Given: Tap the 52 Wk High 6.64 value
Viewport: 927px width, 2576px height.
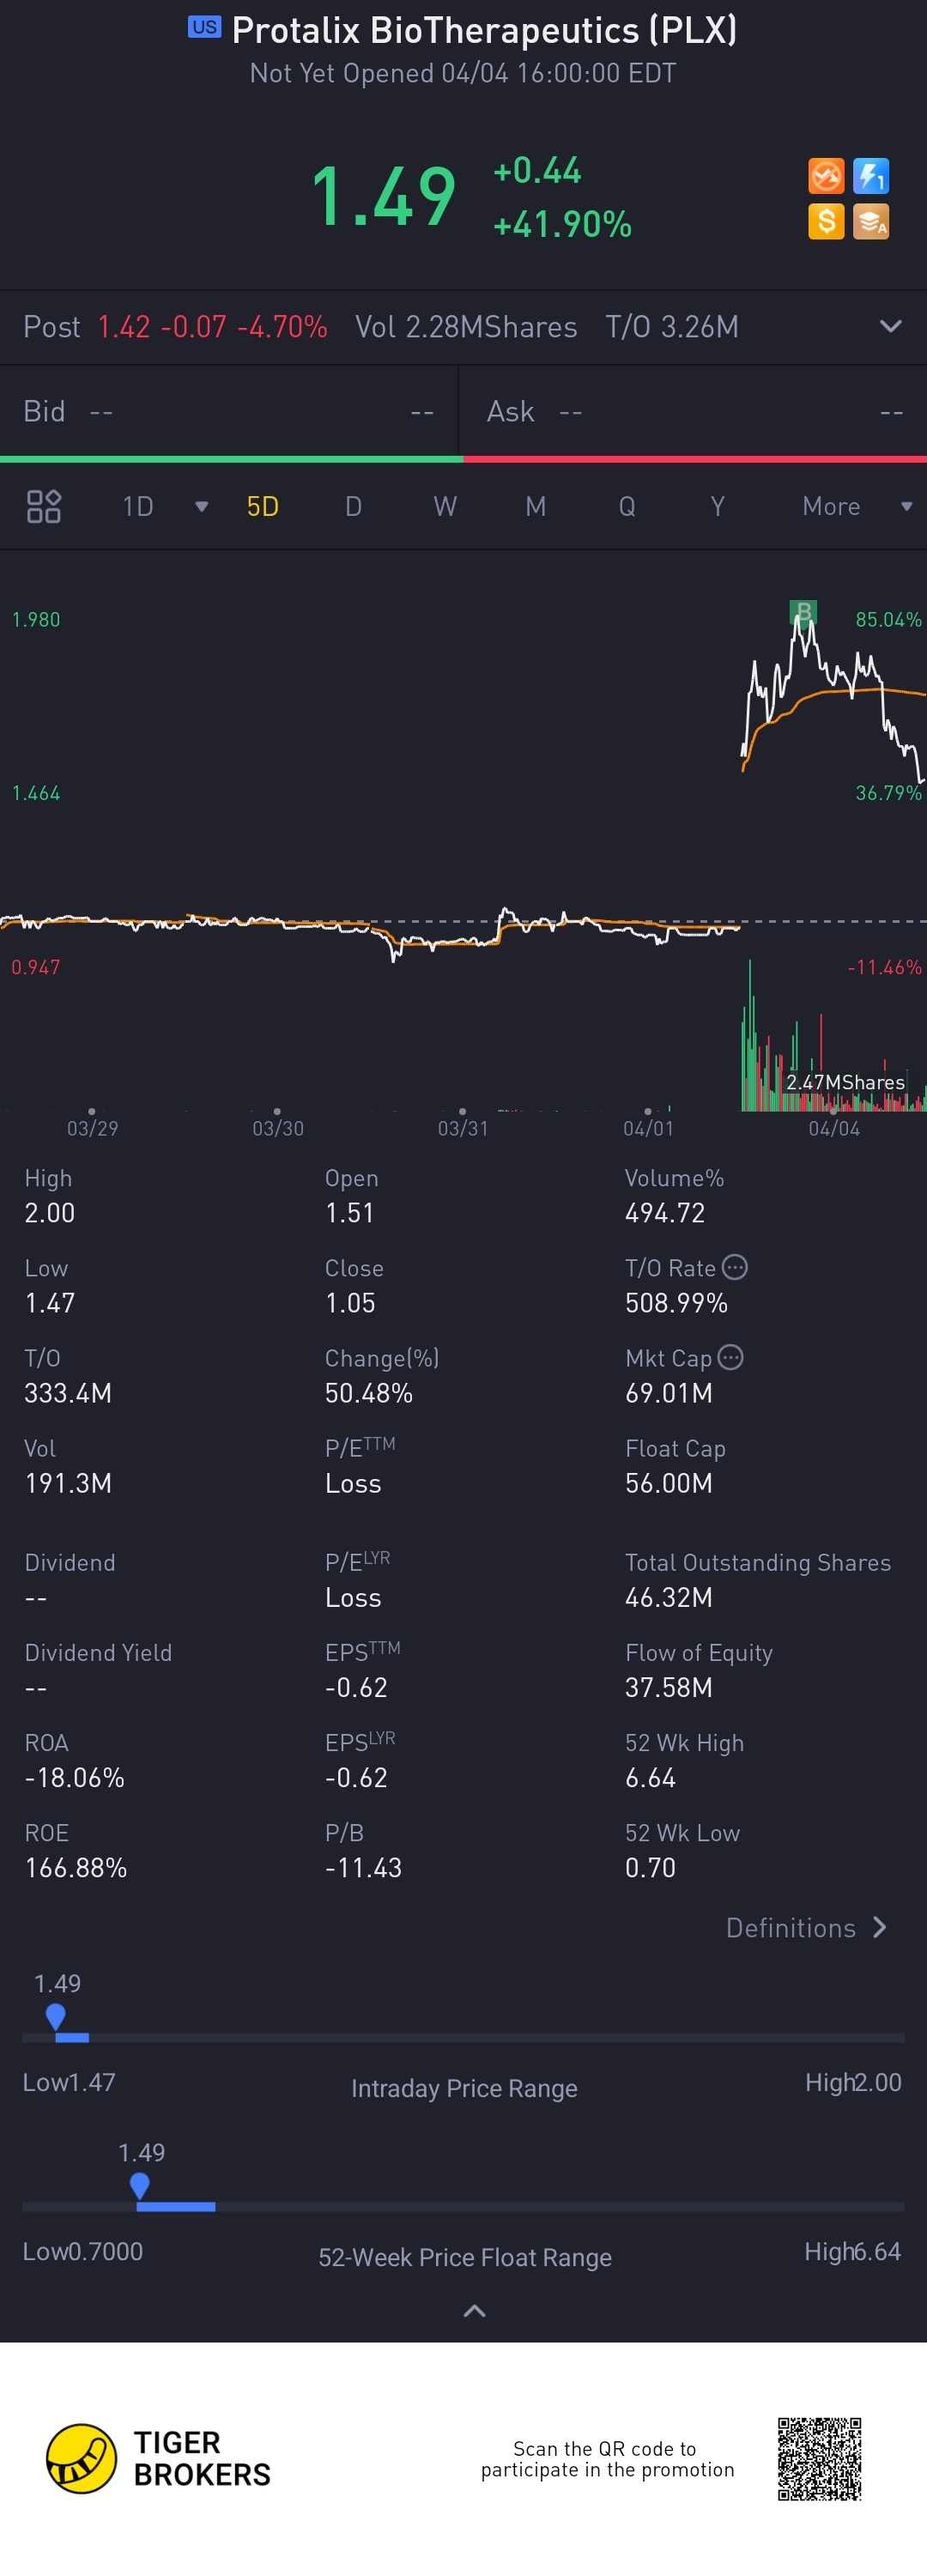Looking at the screenshot, I should (650, 1777).
